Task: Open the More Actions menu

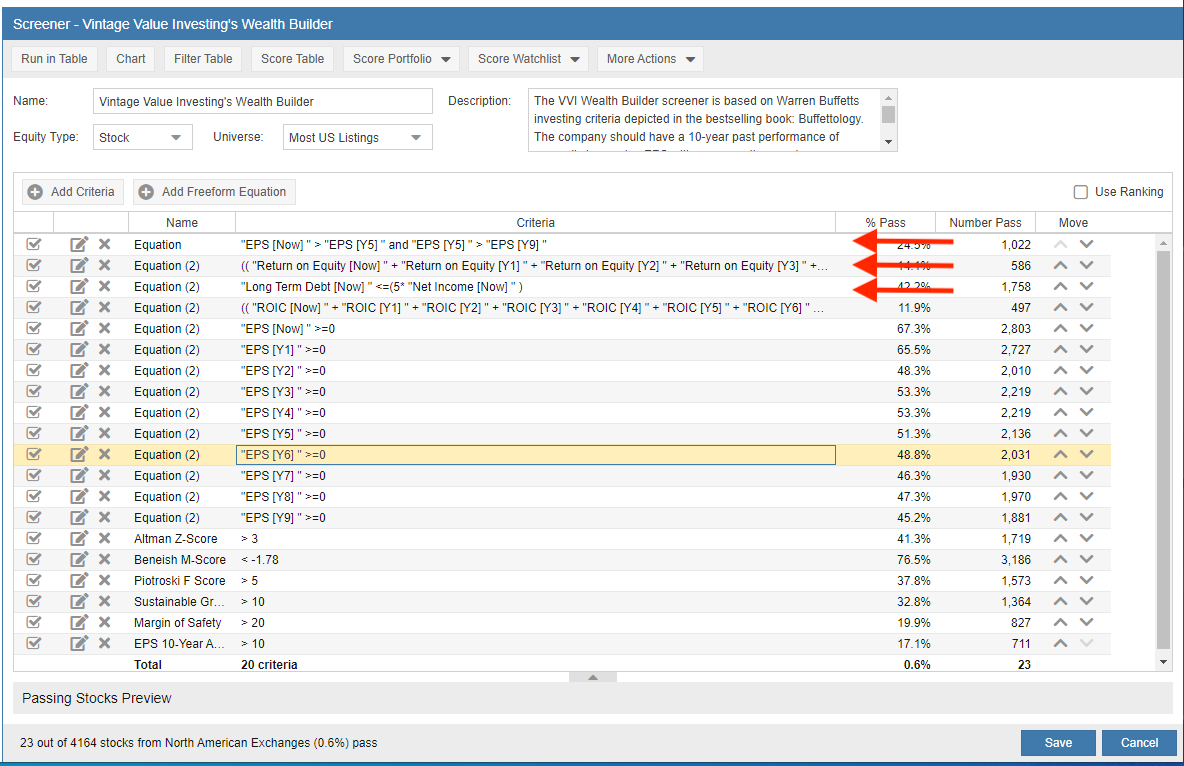Action: coord(650,59)
